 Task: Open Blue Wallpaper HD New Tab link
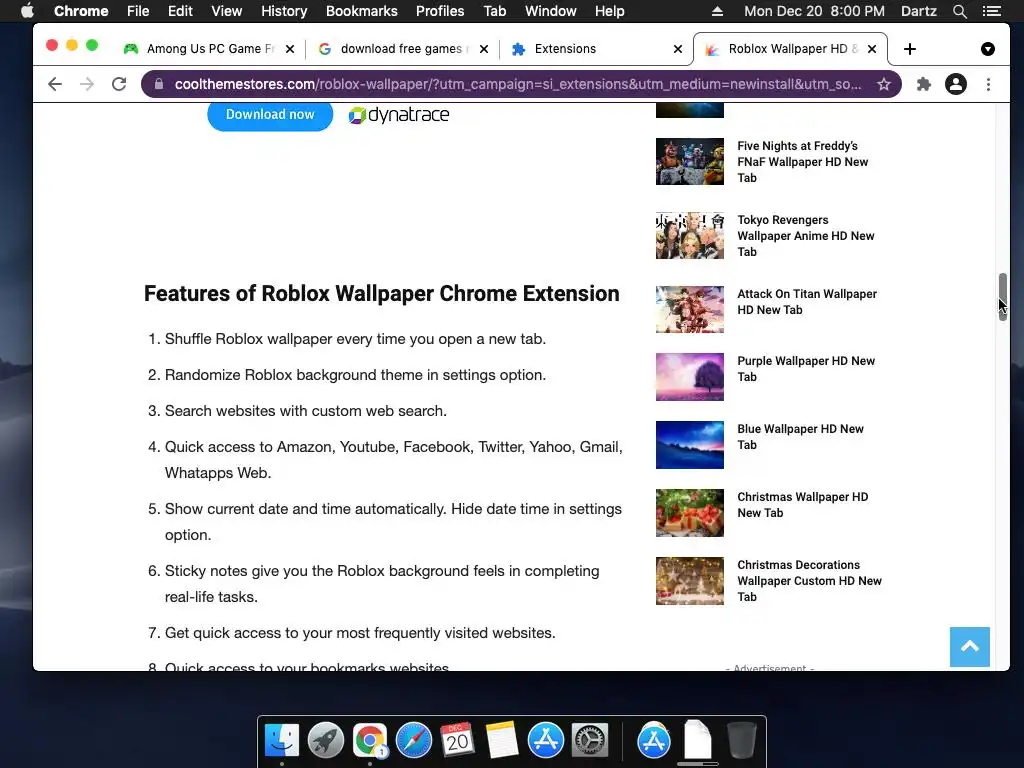click(801, 437)
